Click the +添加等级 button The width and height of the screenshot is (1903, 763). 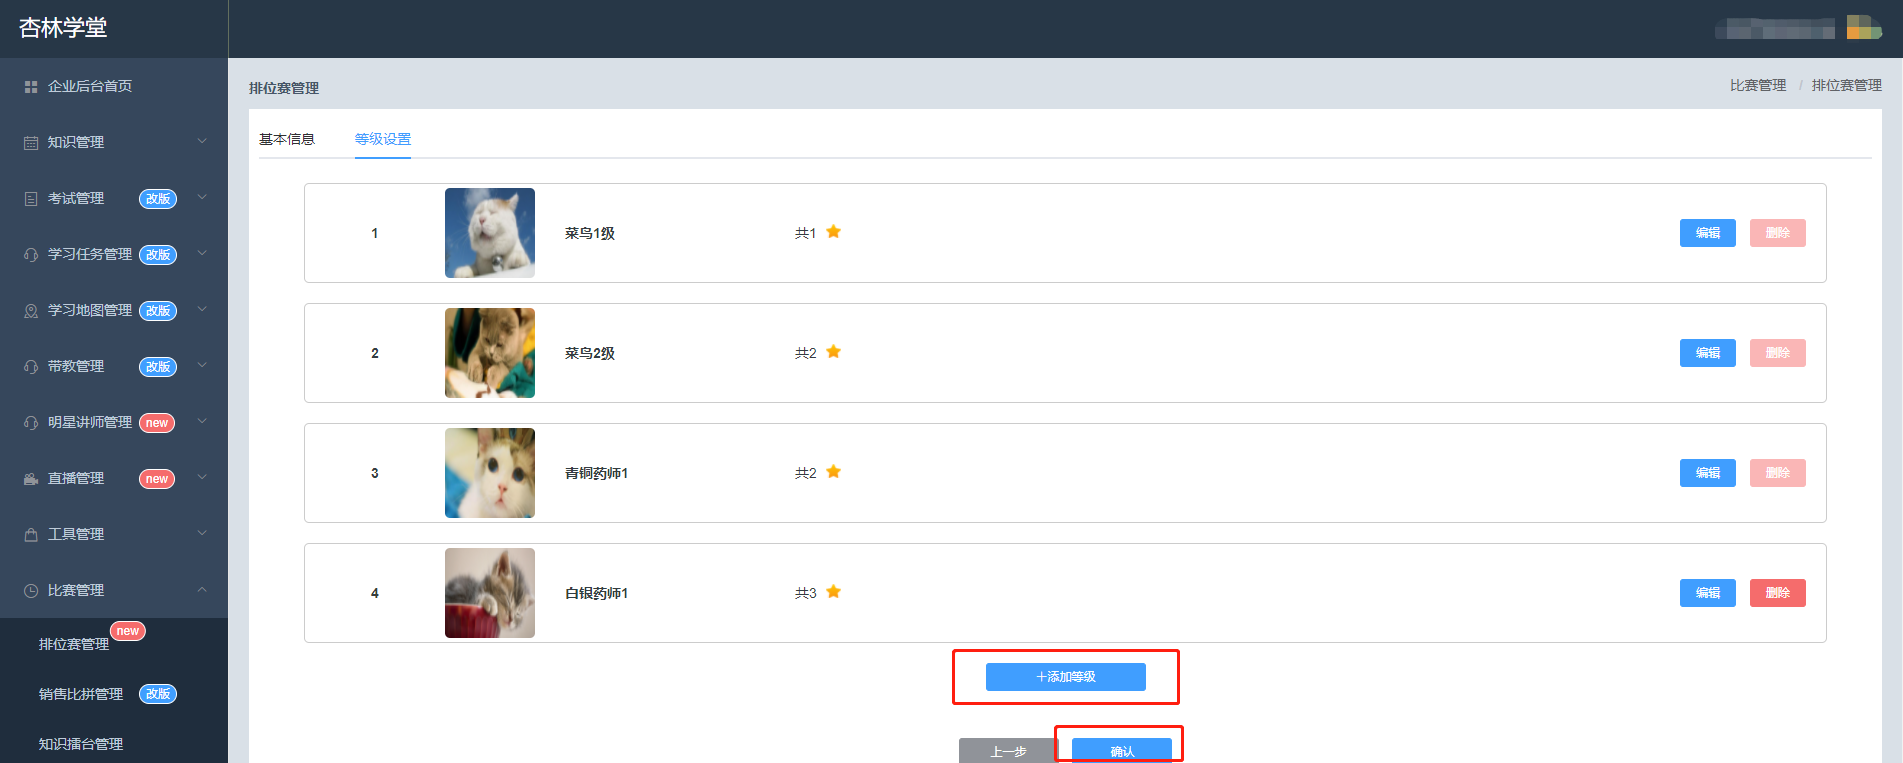[x=1066, y=677]
